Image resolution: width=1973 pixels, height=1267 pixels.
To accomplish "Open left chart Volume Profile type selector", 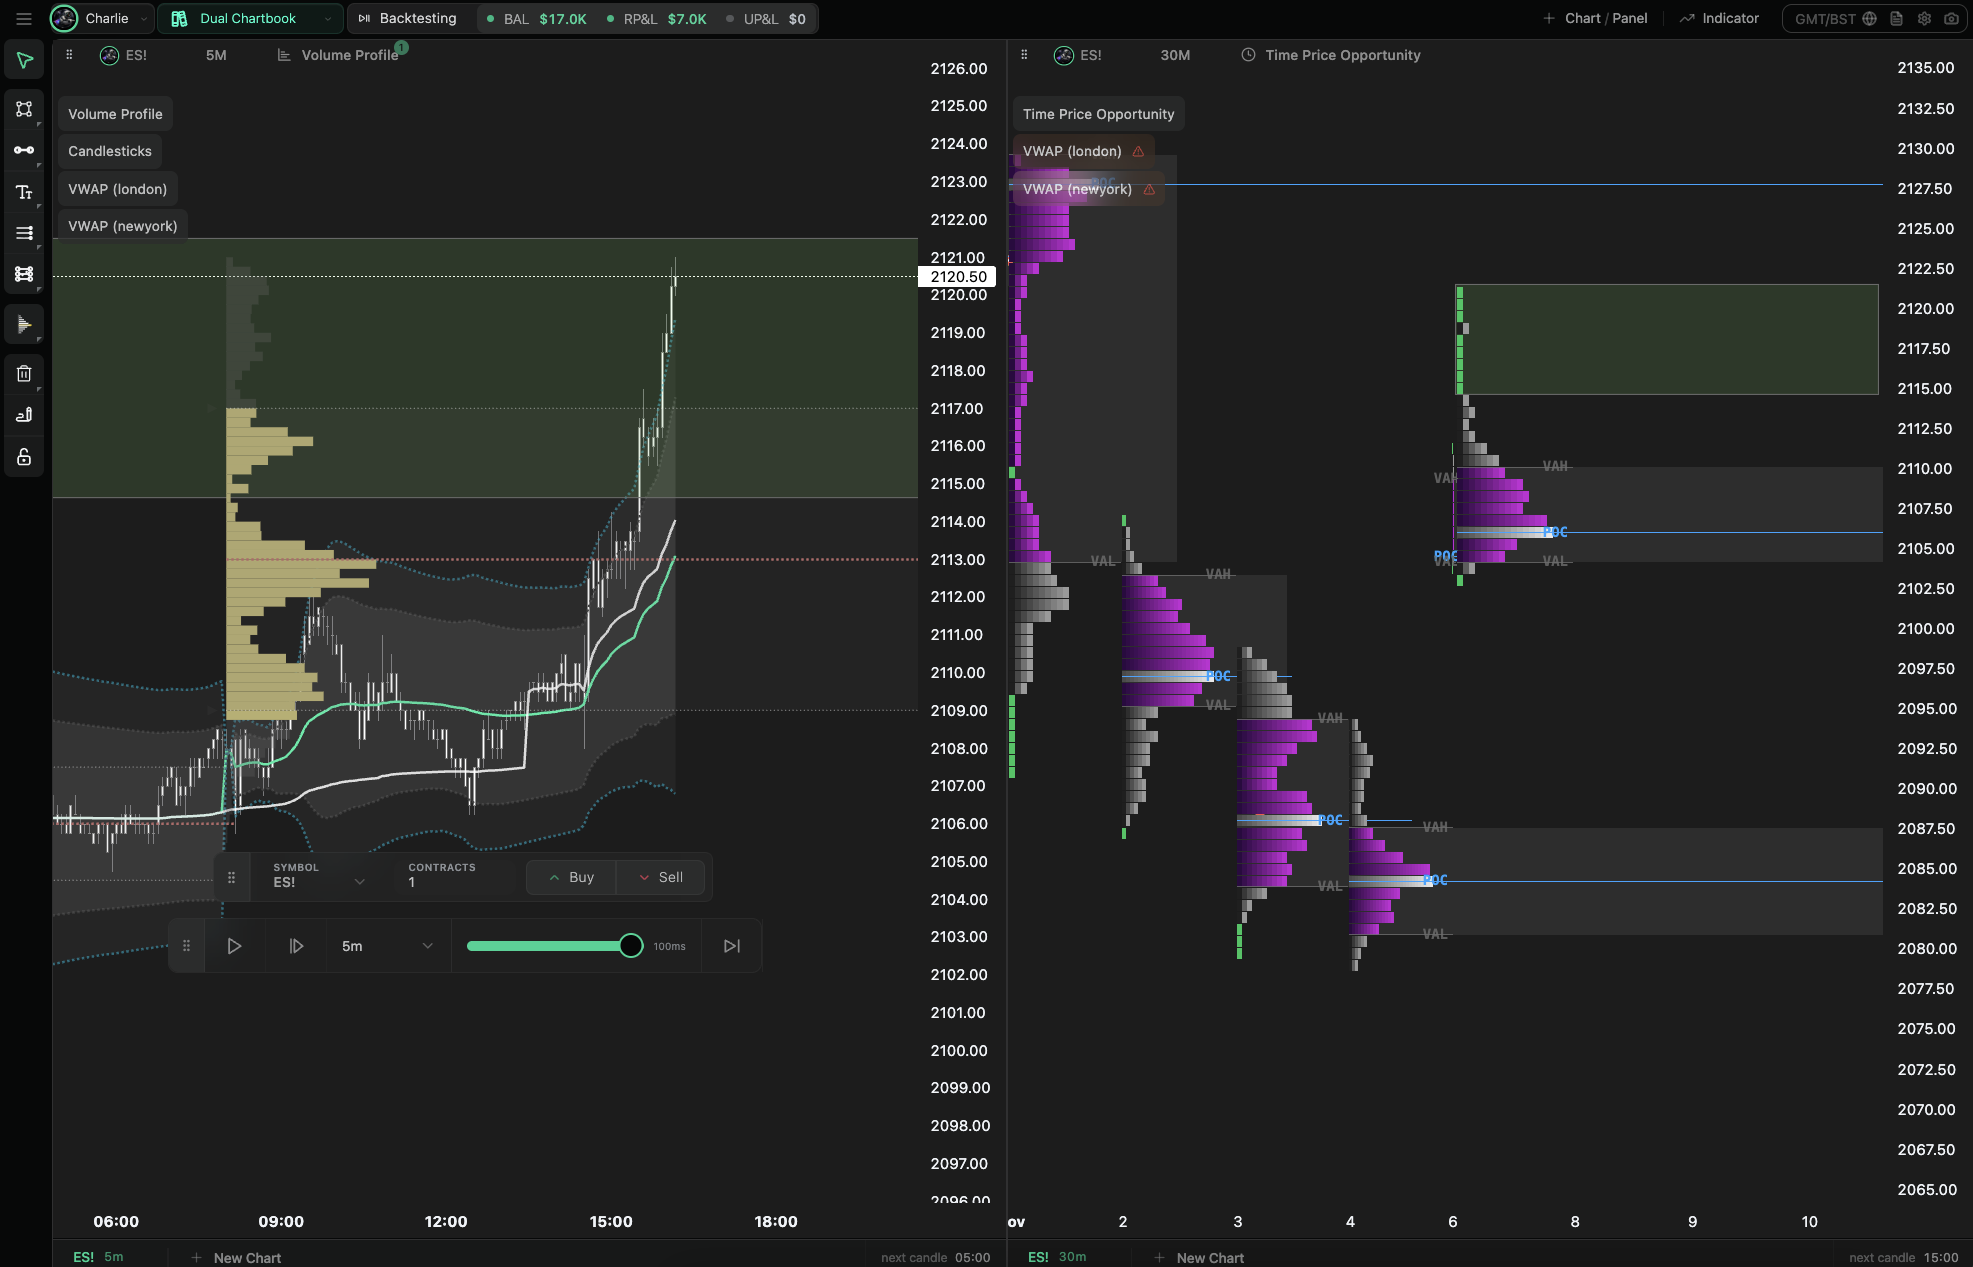I will [338, 55].
